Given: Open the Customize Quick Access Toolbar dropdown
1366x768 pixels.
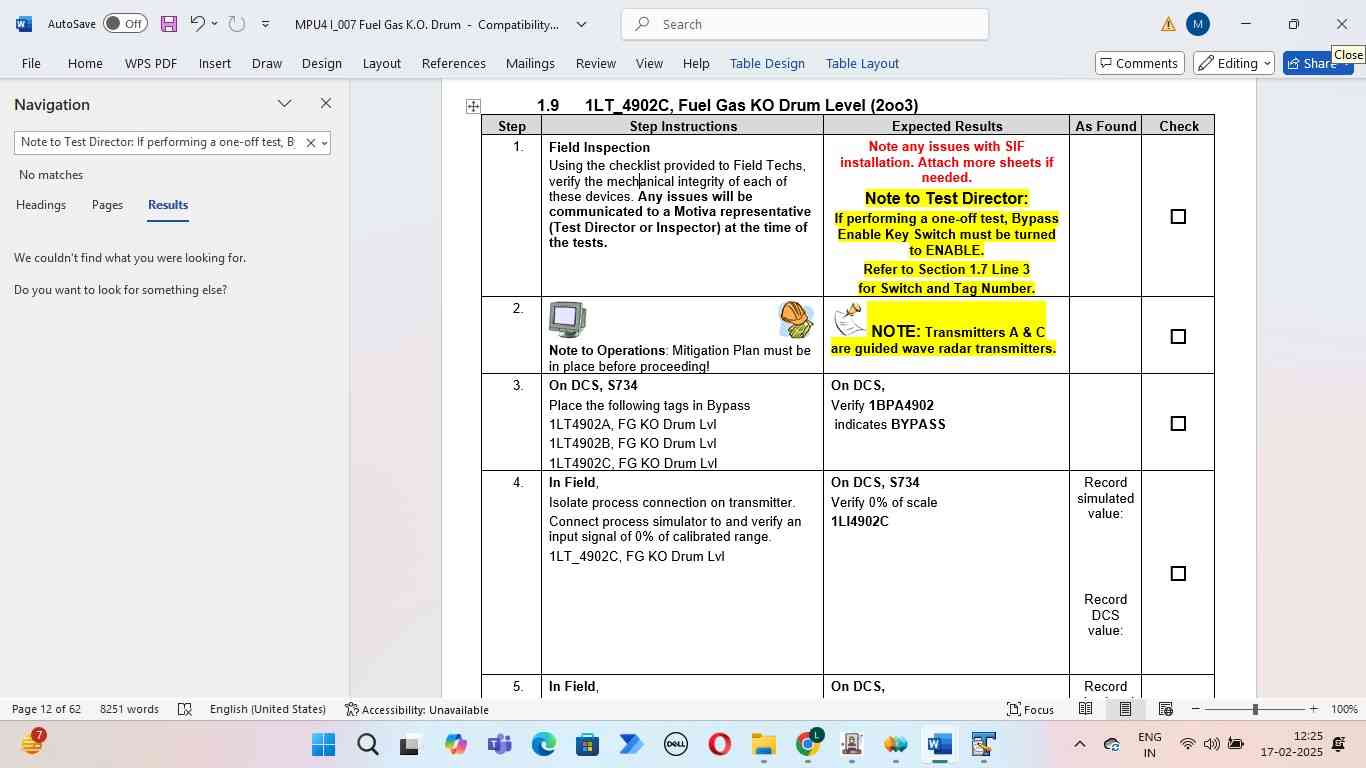Looking at the screenshot, I should tap(265, 24).
